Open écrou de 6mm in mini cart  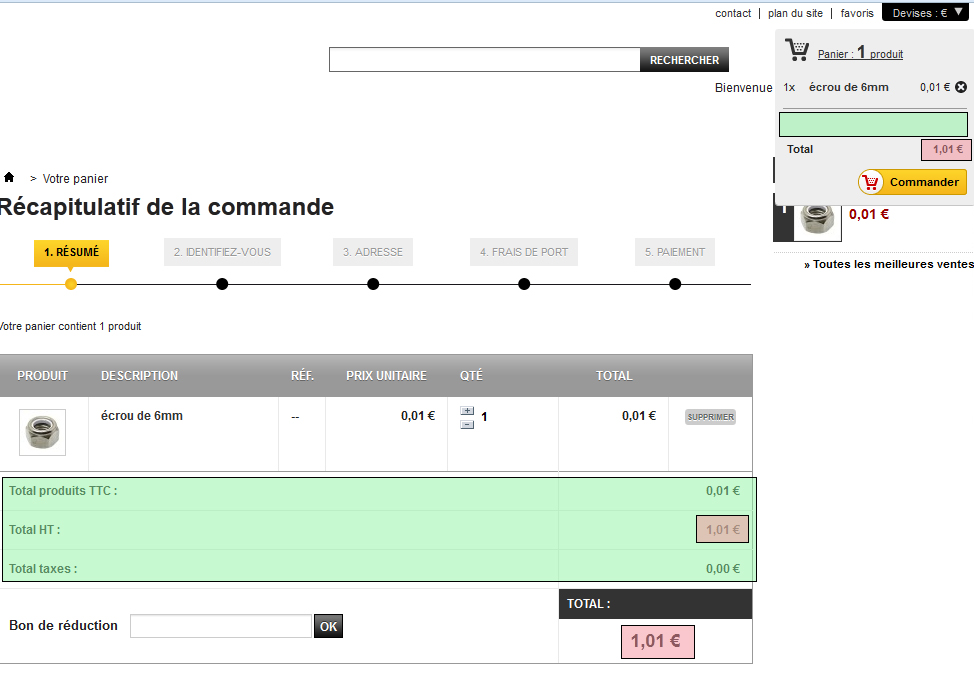point(849,87)
